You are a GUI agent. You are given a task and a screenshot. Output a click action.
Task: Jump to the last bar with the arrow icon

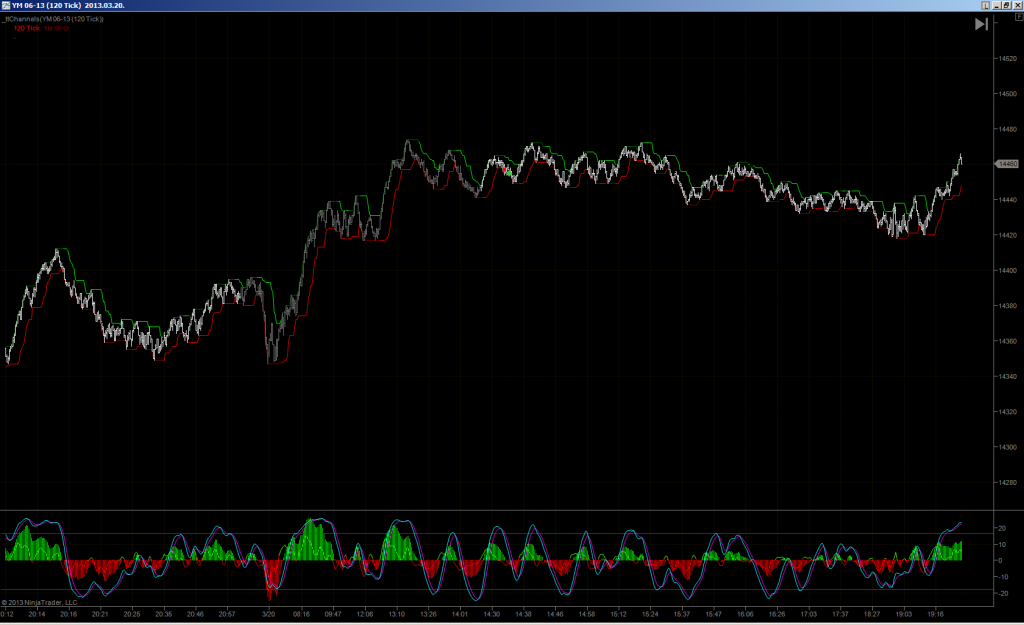click(x=981, y=24)
